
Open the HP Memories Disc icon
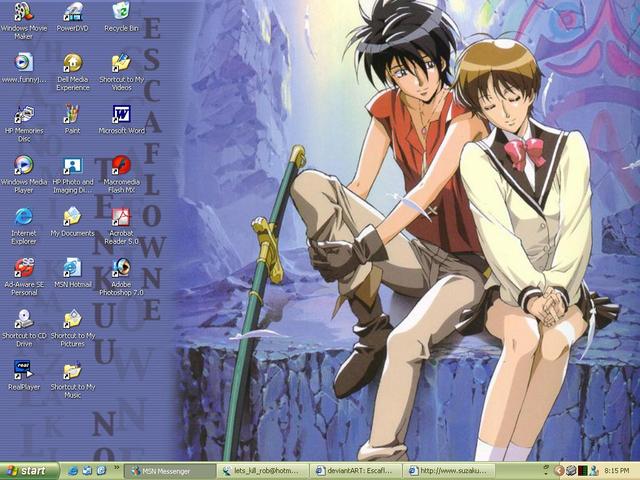24,123
